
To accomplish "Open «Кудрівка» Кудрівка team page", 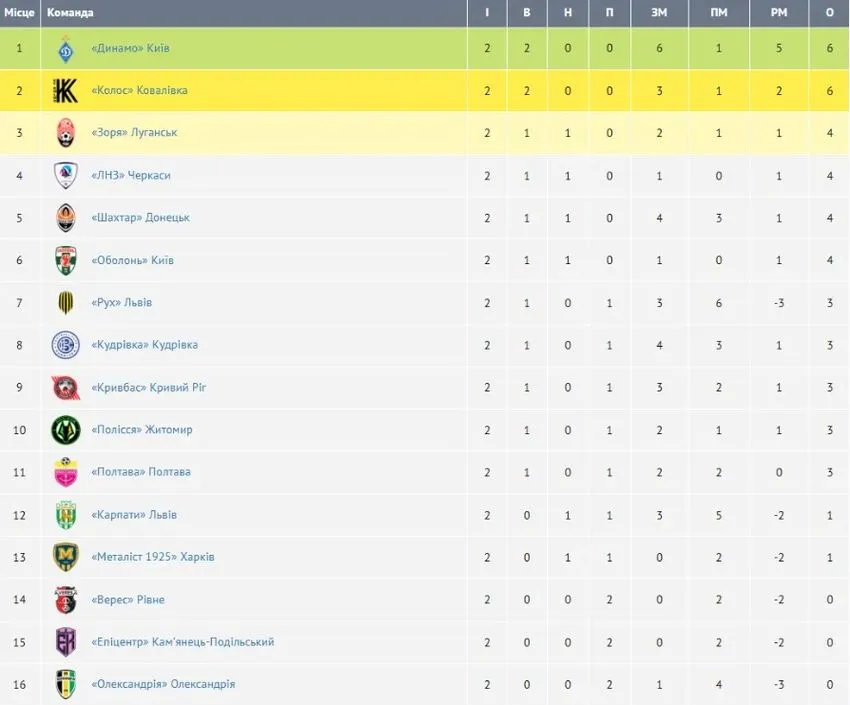I will click(144, 345).
